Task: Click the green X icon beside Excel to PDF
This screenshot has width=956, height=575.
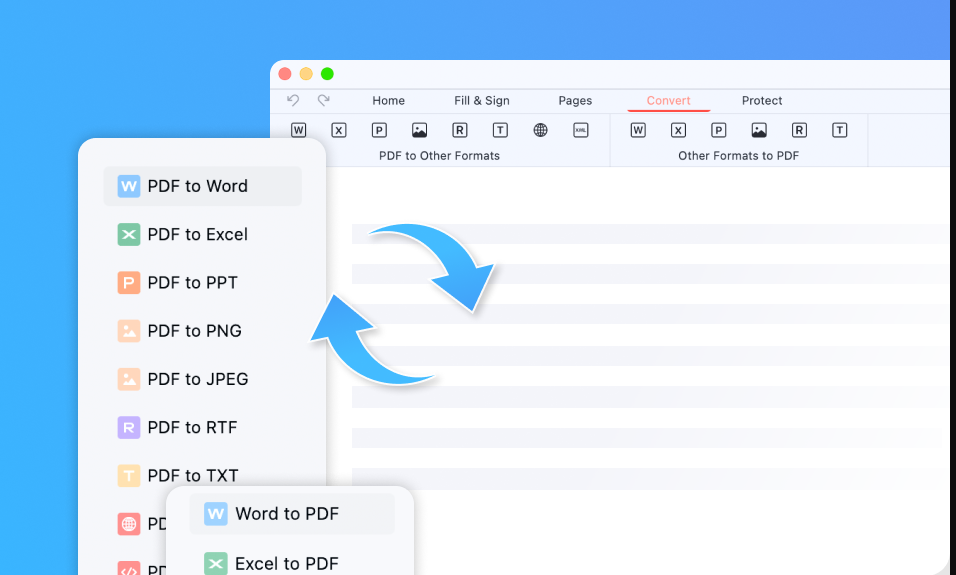Action: [x=215, y=564]
